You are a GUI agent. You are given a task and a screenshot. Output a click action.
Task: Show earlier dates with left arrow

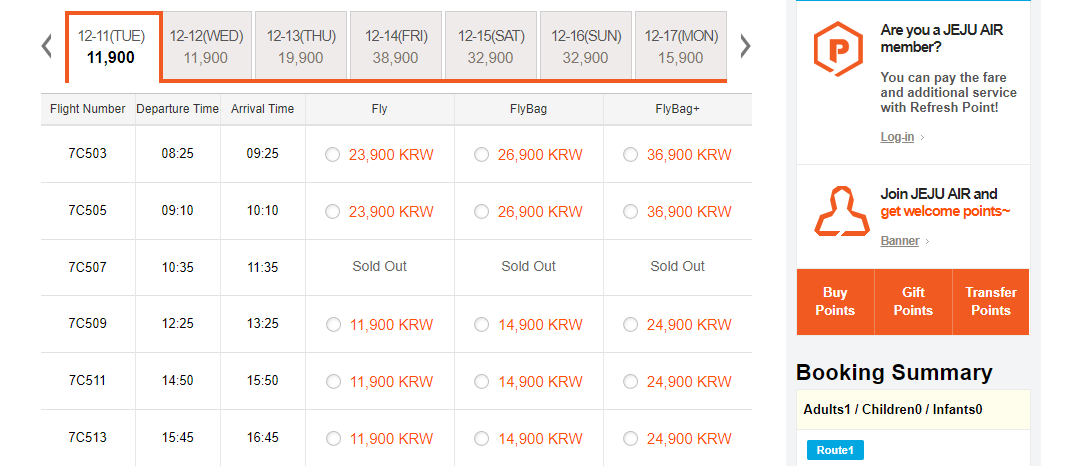click(x=47, y=47)
